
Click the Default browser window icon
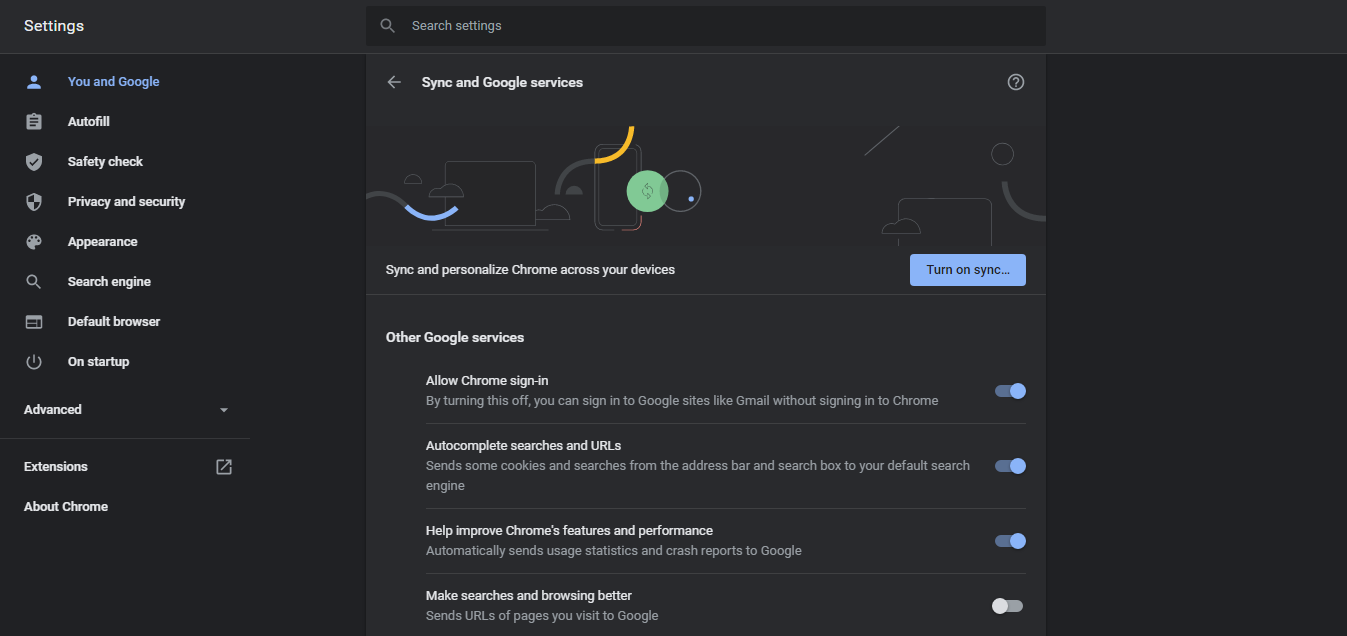pos(34,322)
